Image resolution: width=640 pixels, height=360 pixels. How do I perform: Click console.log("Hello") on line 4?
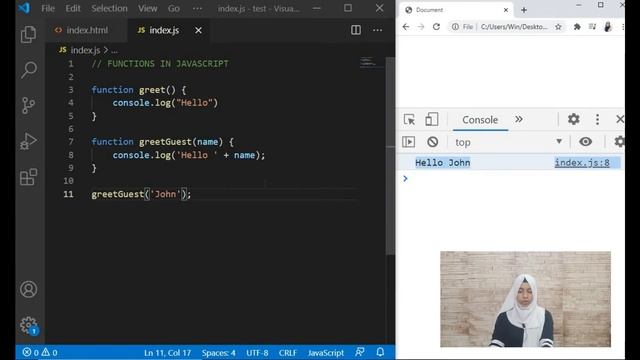tap(165, 103)
